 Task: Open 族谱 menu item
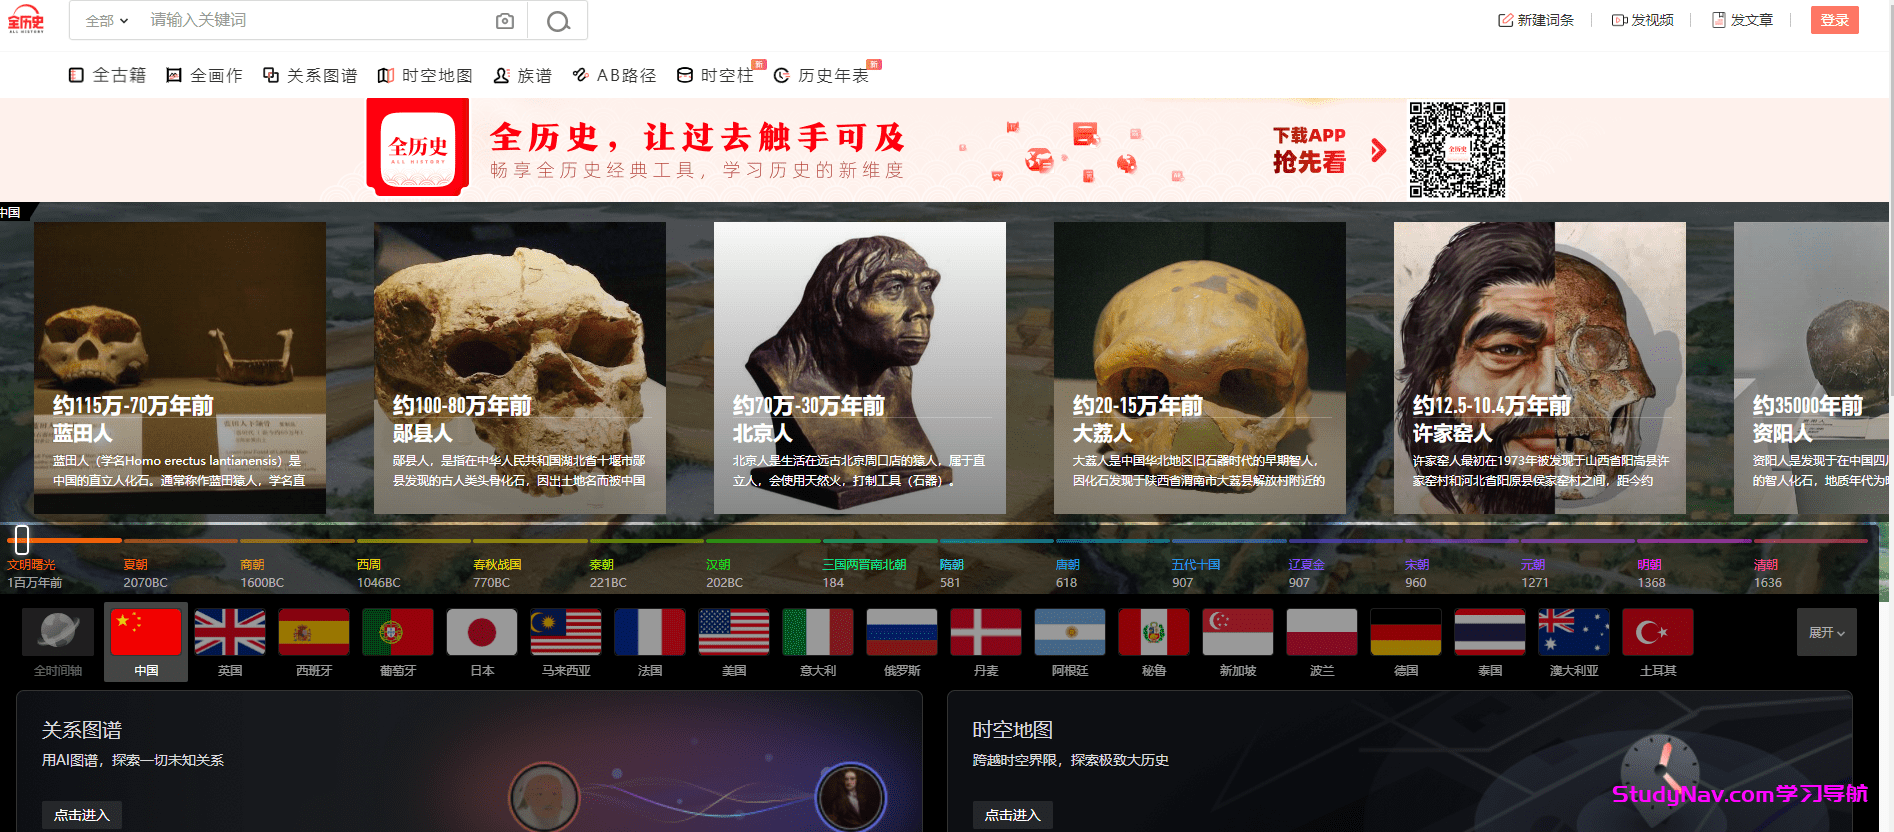pos(523,75)
